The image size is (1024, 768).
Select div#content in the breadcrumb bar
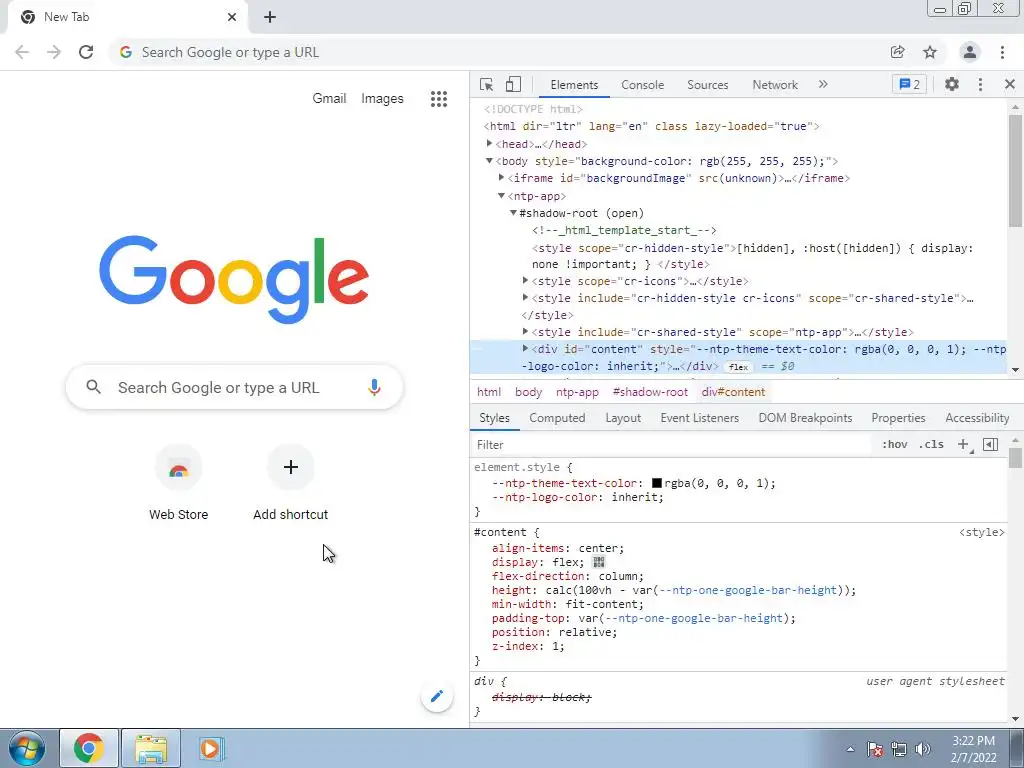click(x=733, y=392)
